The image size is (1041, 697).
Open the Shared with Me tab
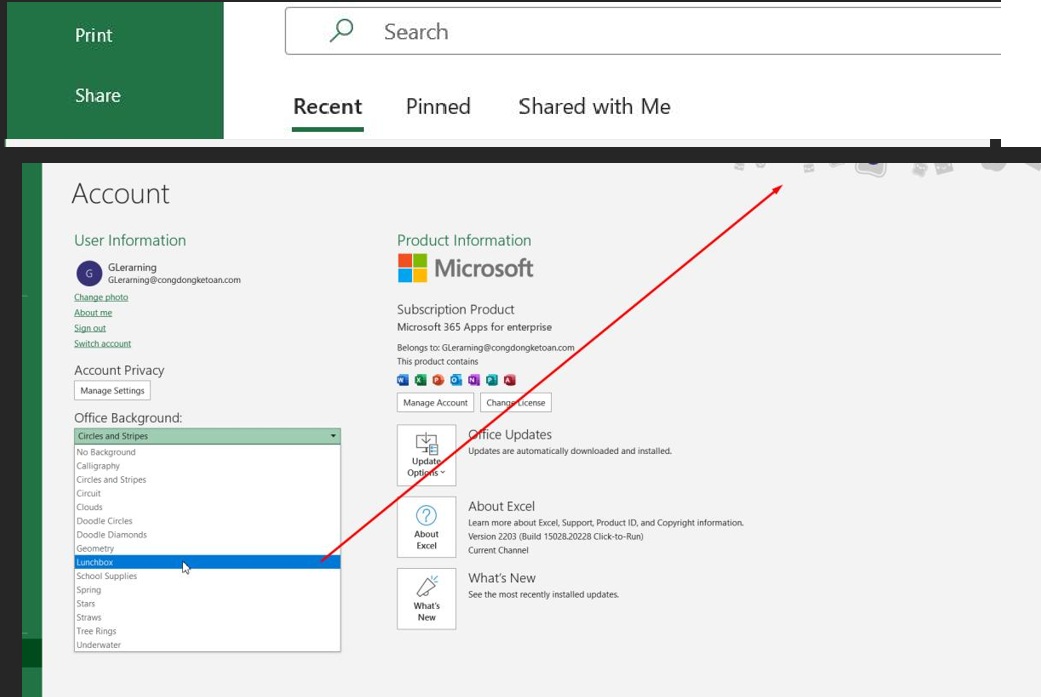pos(594,107)
